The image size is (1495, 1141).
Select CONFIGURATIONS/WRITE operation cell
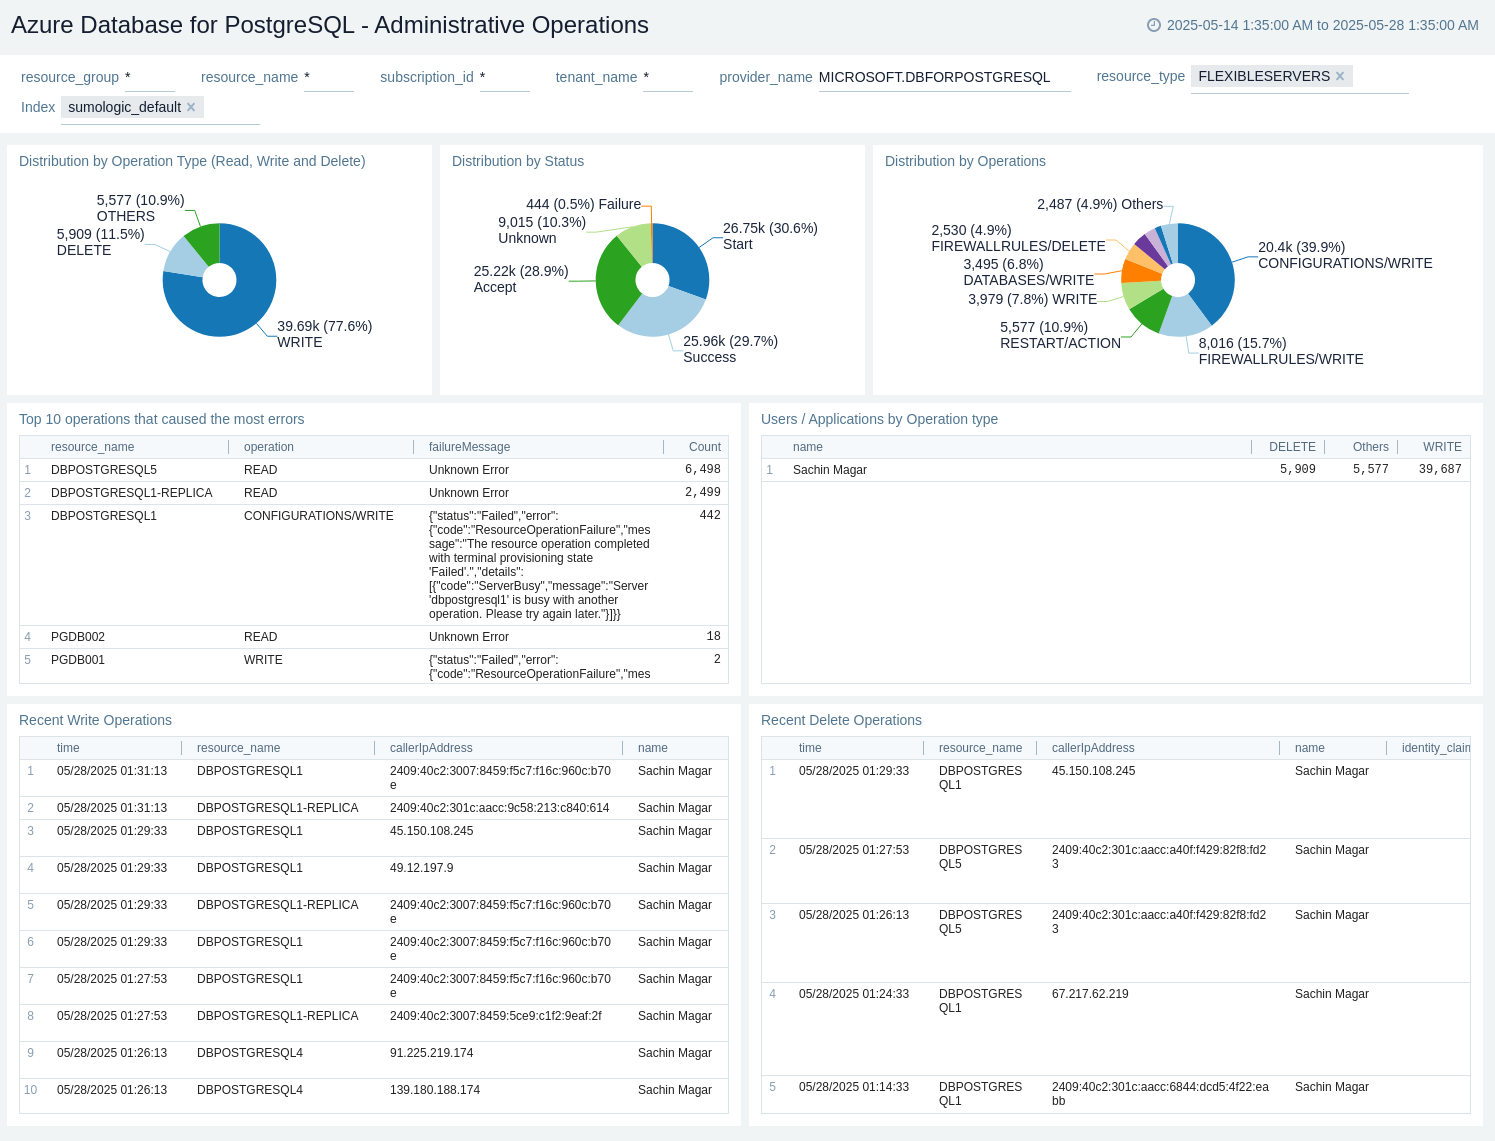point(319,516)
